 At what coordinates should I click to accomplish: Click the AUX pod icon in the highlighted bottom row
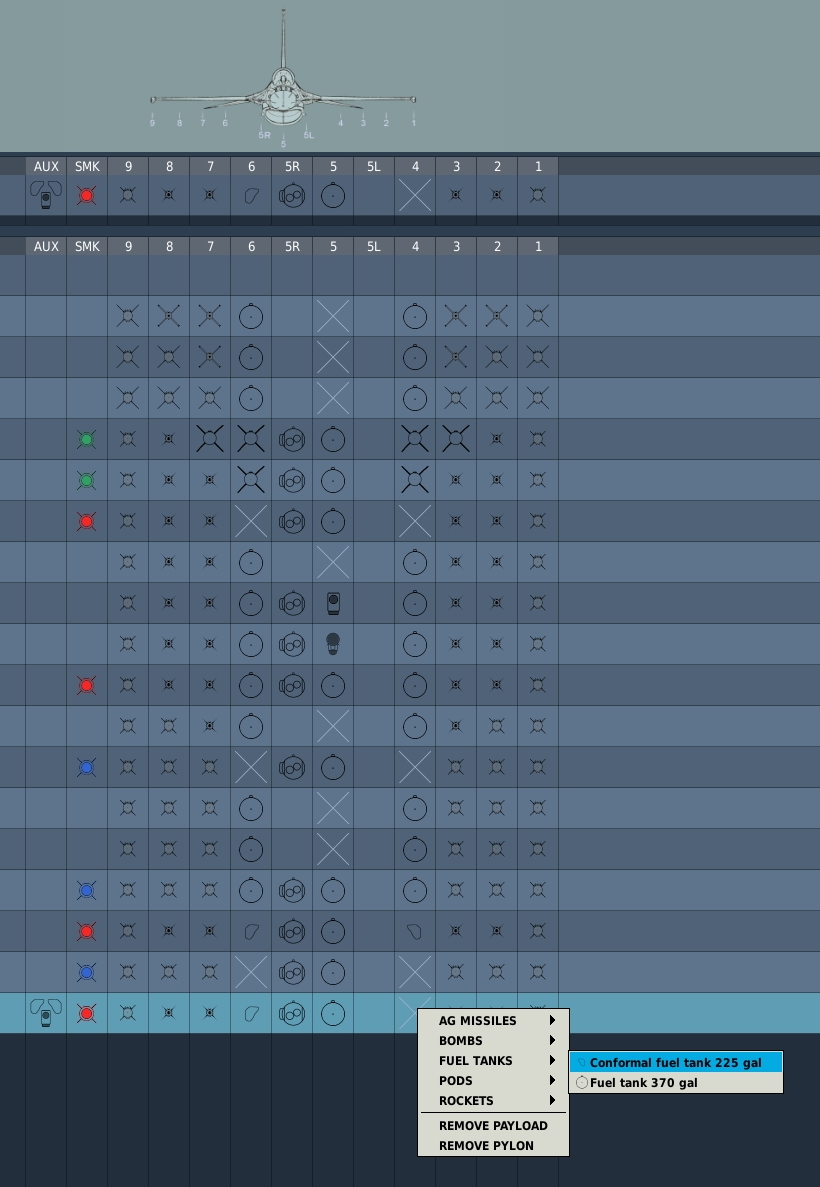pos(46,1013)
